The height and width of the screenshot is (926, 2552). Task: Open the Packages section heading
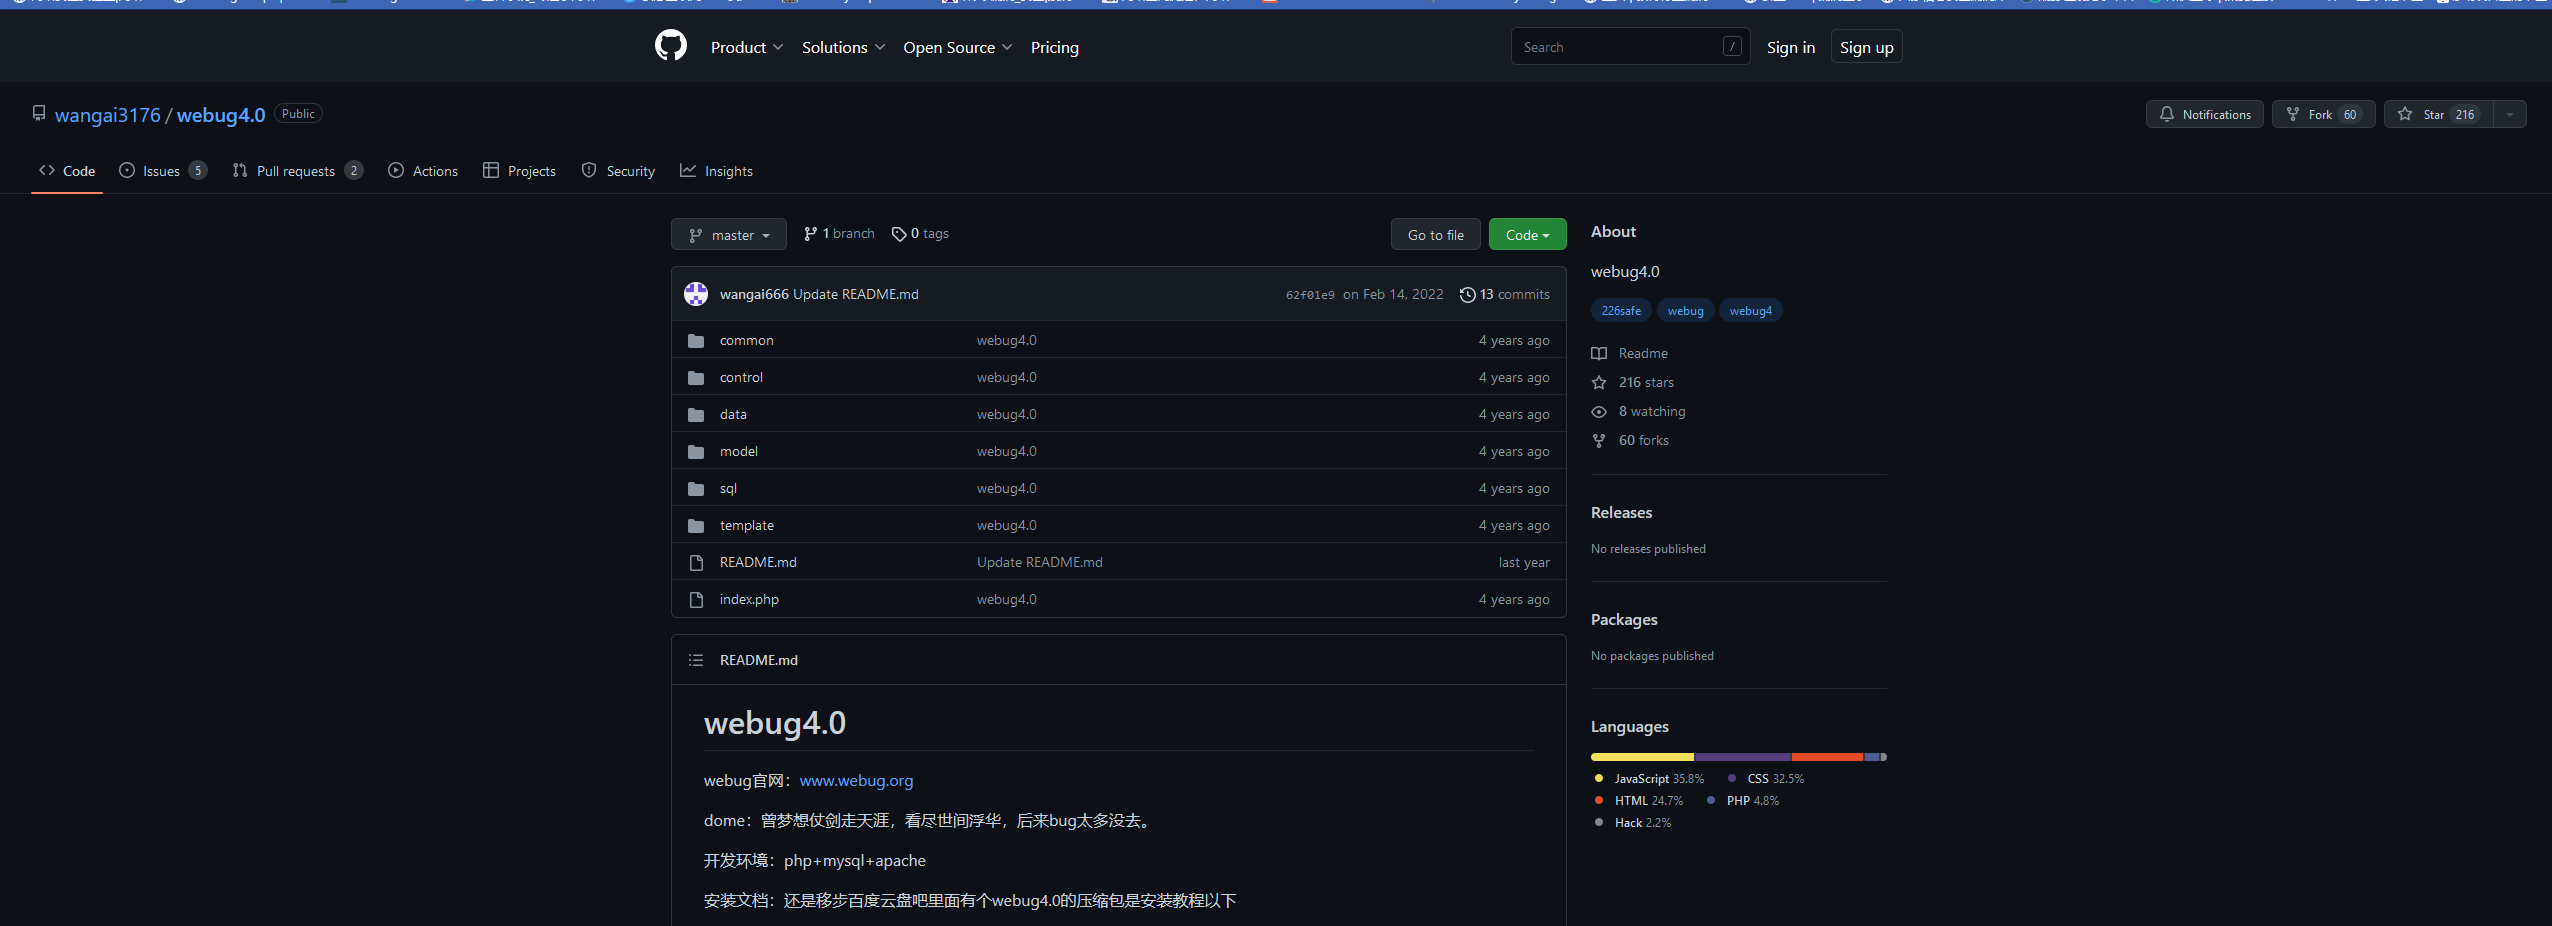[1624, 619]
